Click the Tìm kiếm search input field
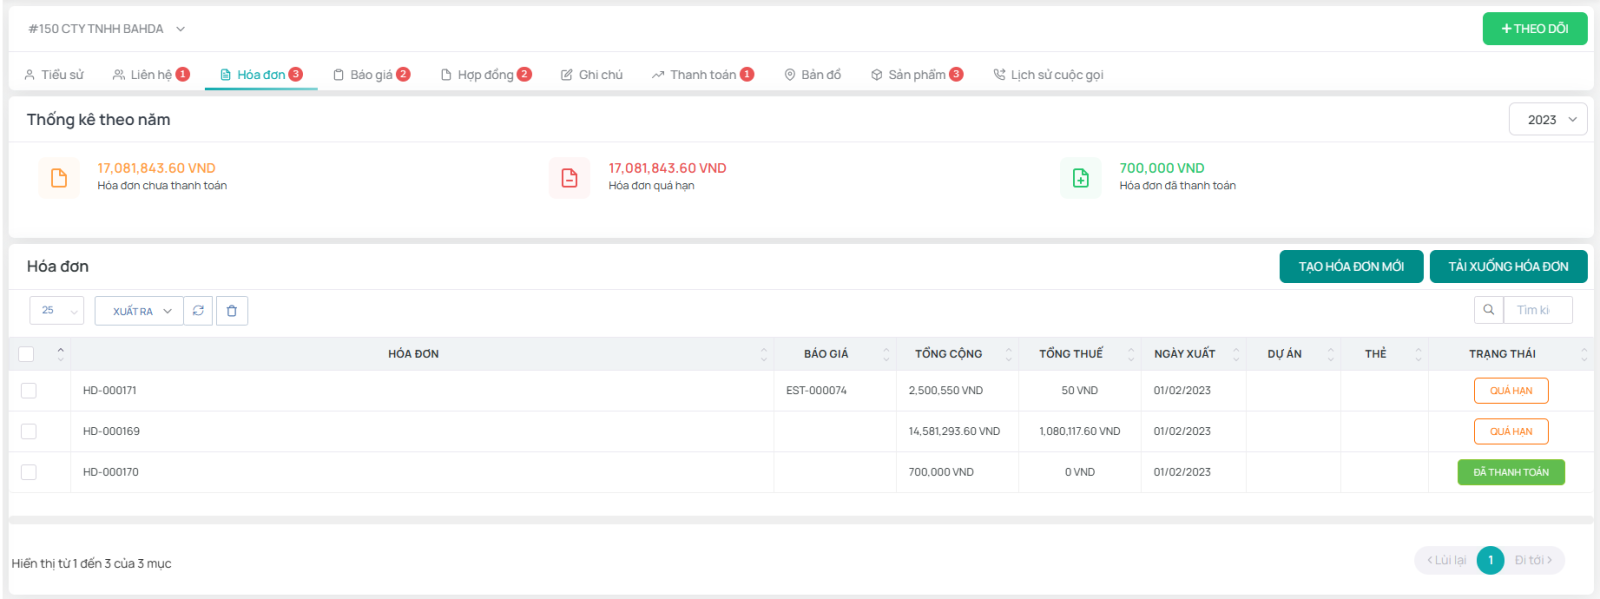This screenshot has height=599, width=1600. (x=1537, y=310)
